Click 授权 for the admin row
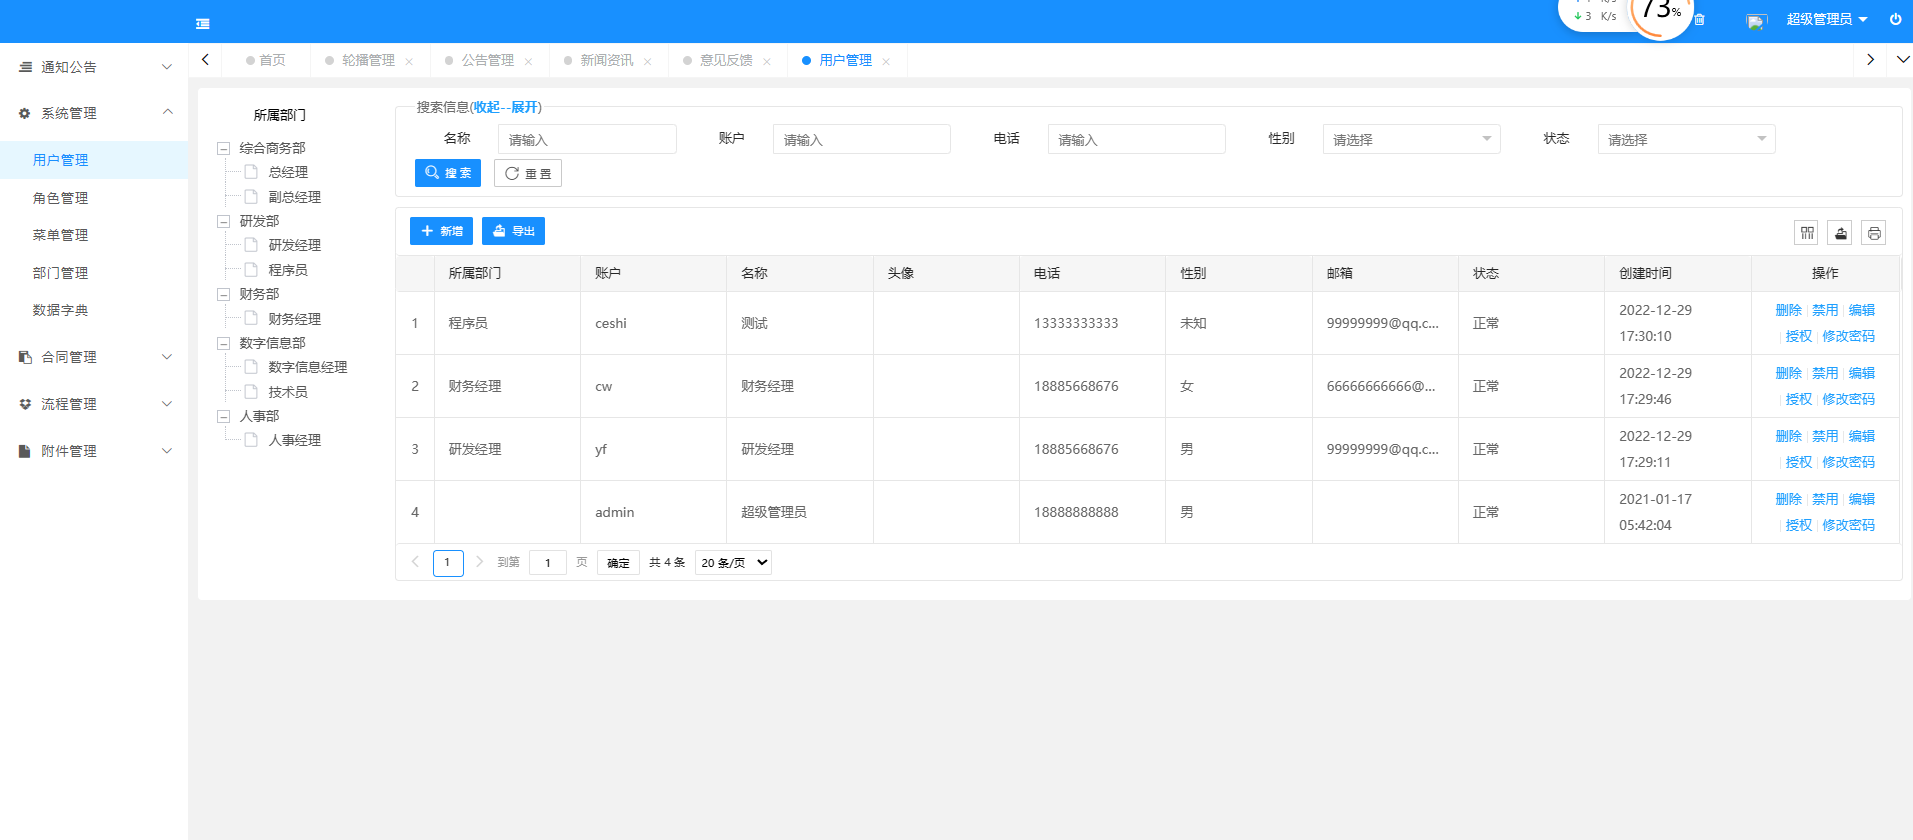 click(x=1799, y=525)
